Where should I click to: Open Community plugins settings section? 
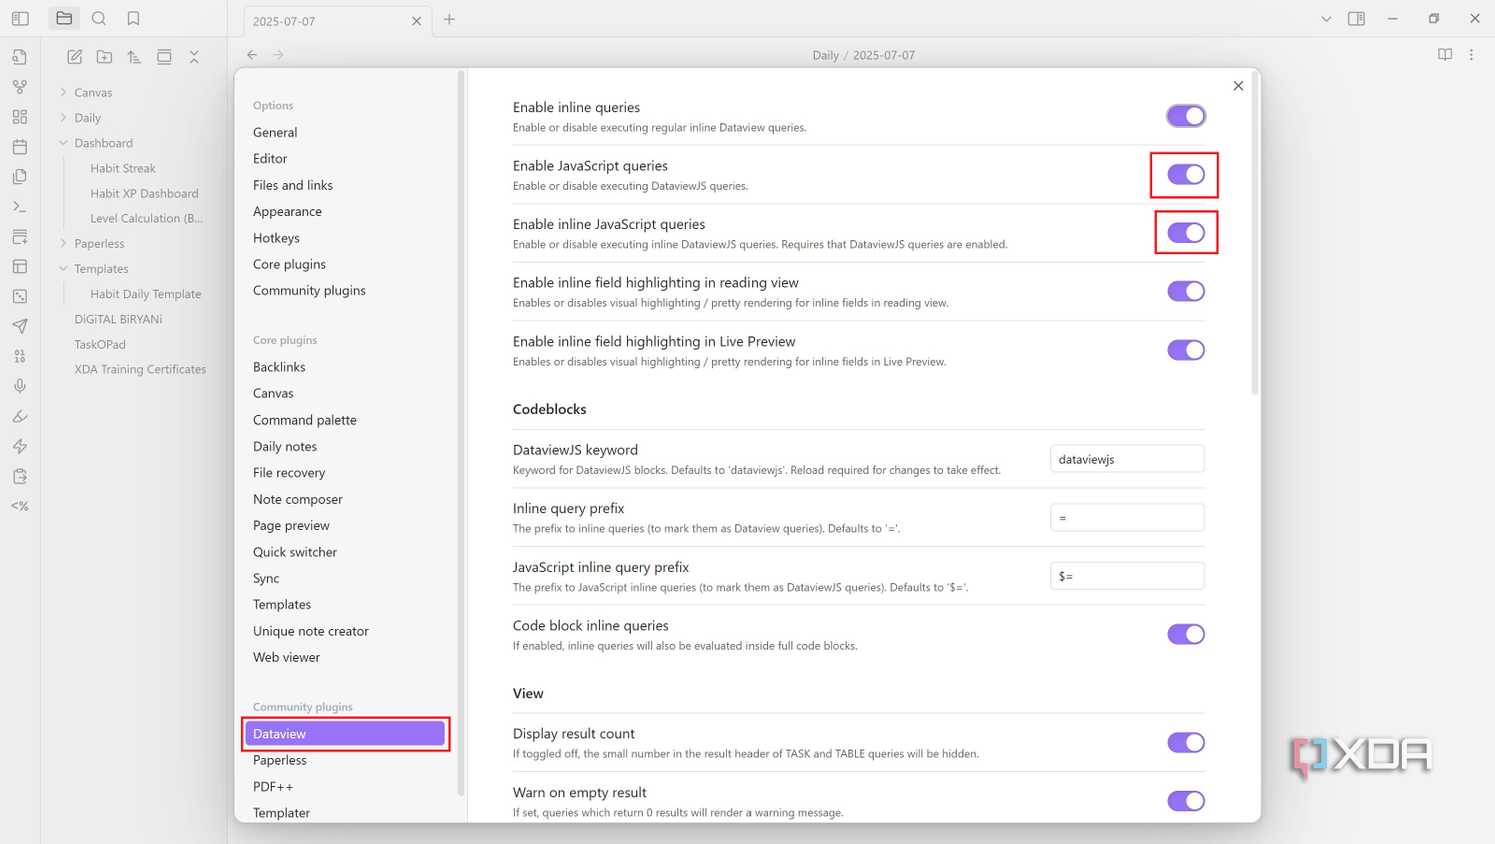(x=309, y=290)
